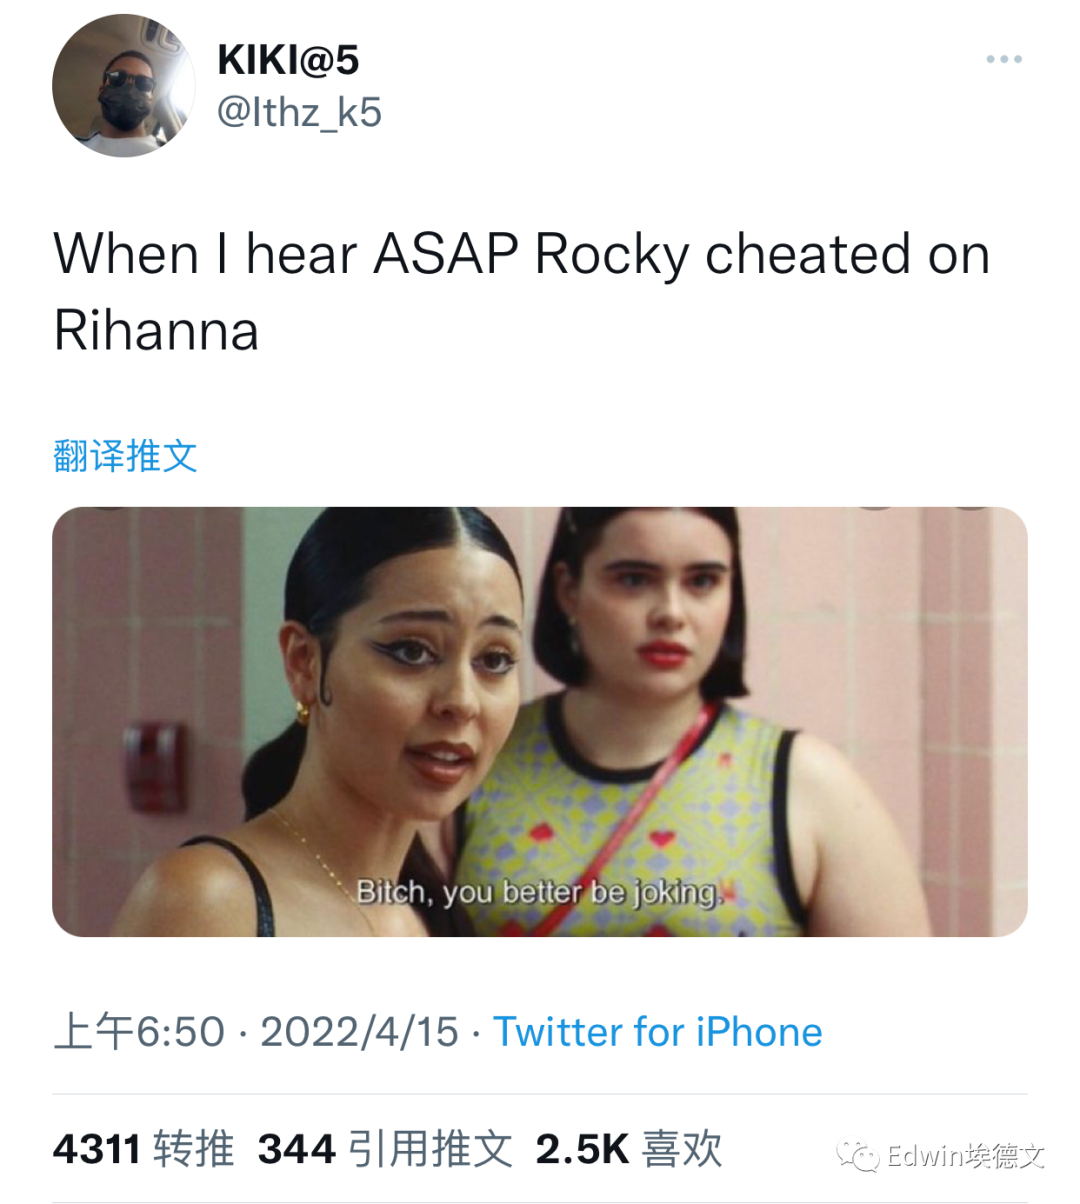This screenshot has width=1080, height=1204.
Task: View the 4311 转推 retweets list
Action: (x=144, y=1149)
